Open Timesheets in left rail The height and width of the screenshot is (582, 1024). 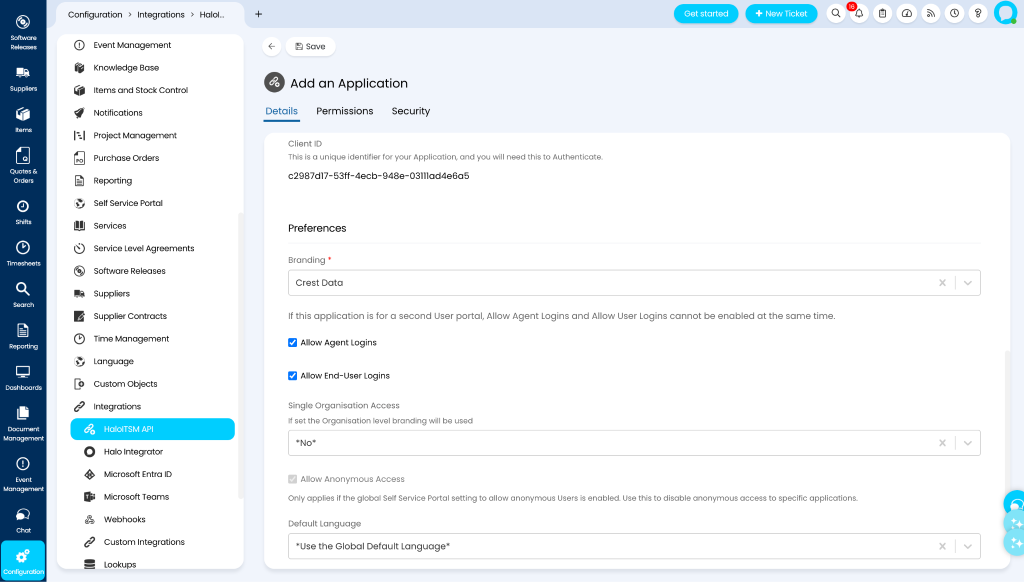[23, 254]
